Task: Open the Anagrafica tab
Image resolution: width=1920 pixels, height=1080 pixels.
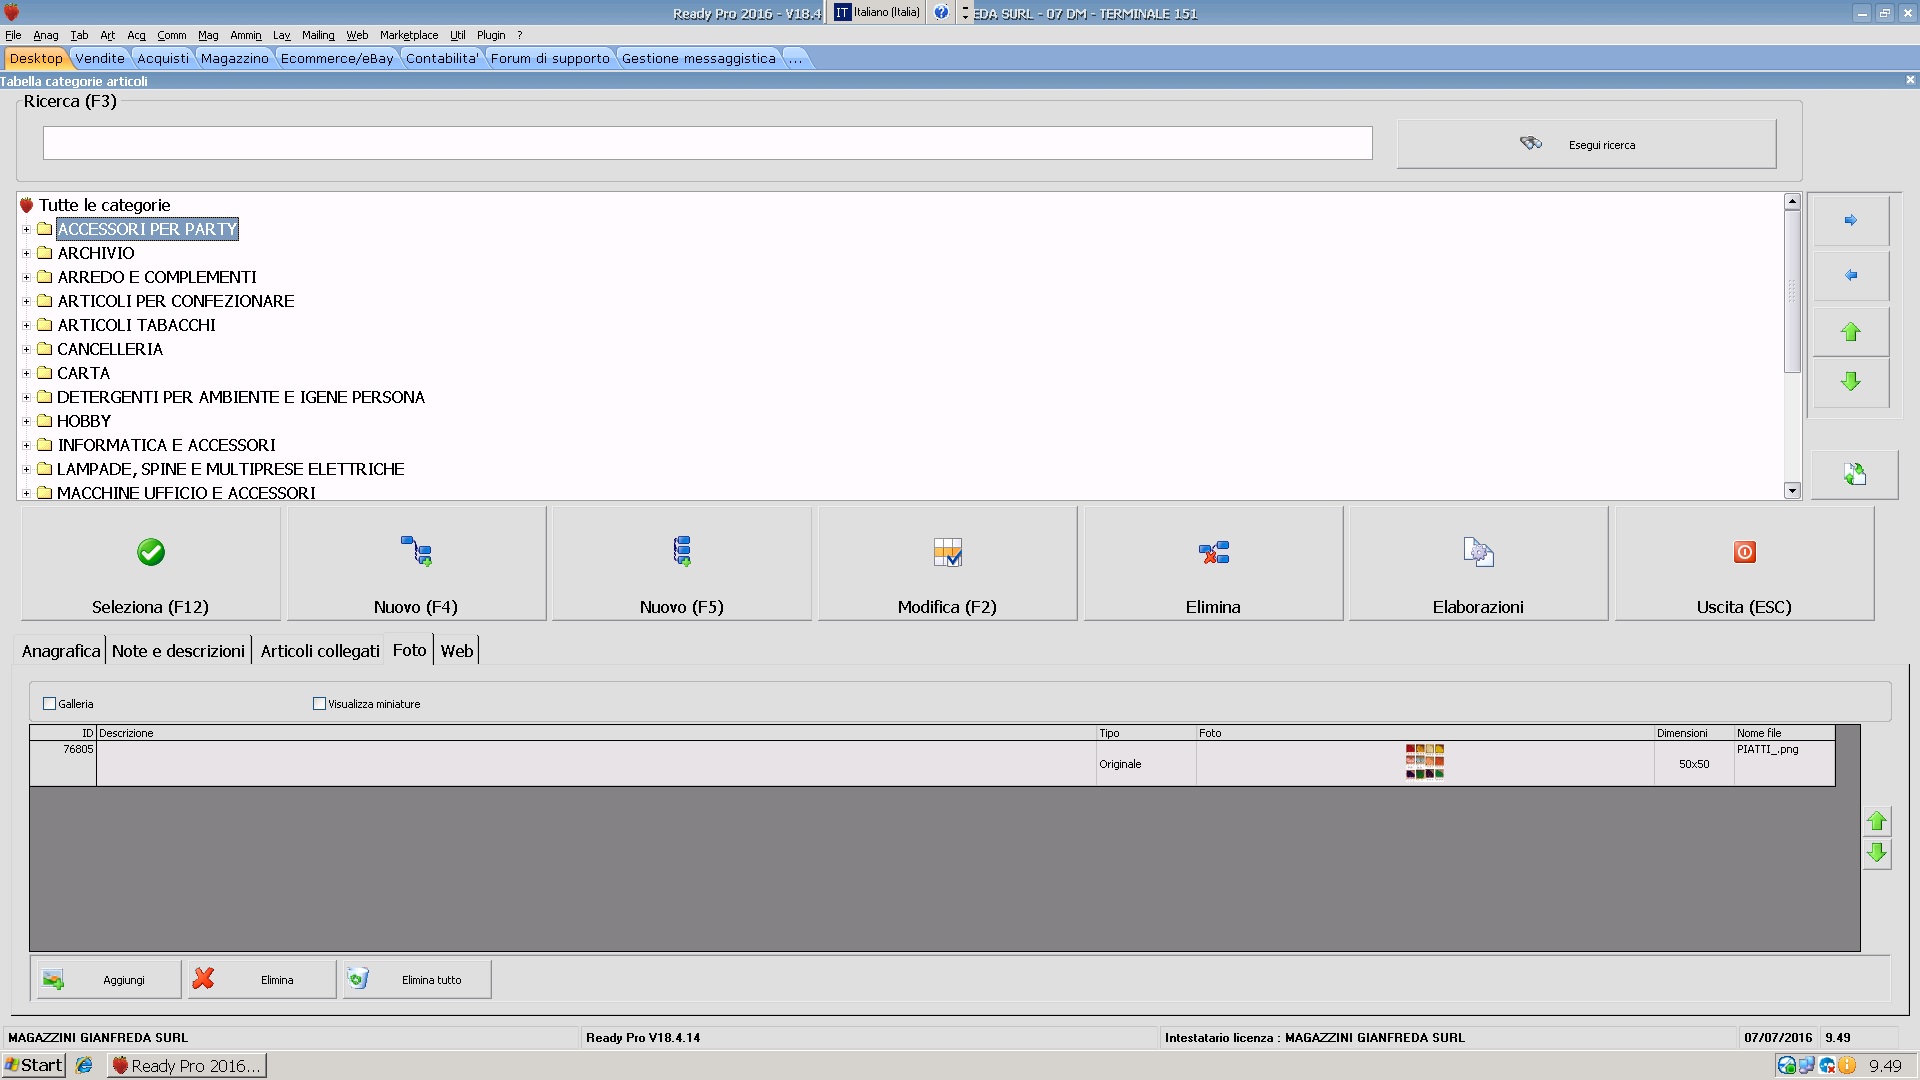Action: pos(61,651)
